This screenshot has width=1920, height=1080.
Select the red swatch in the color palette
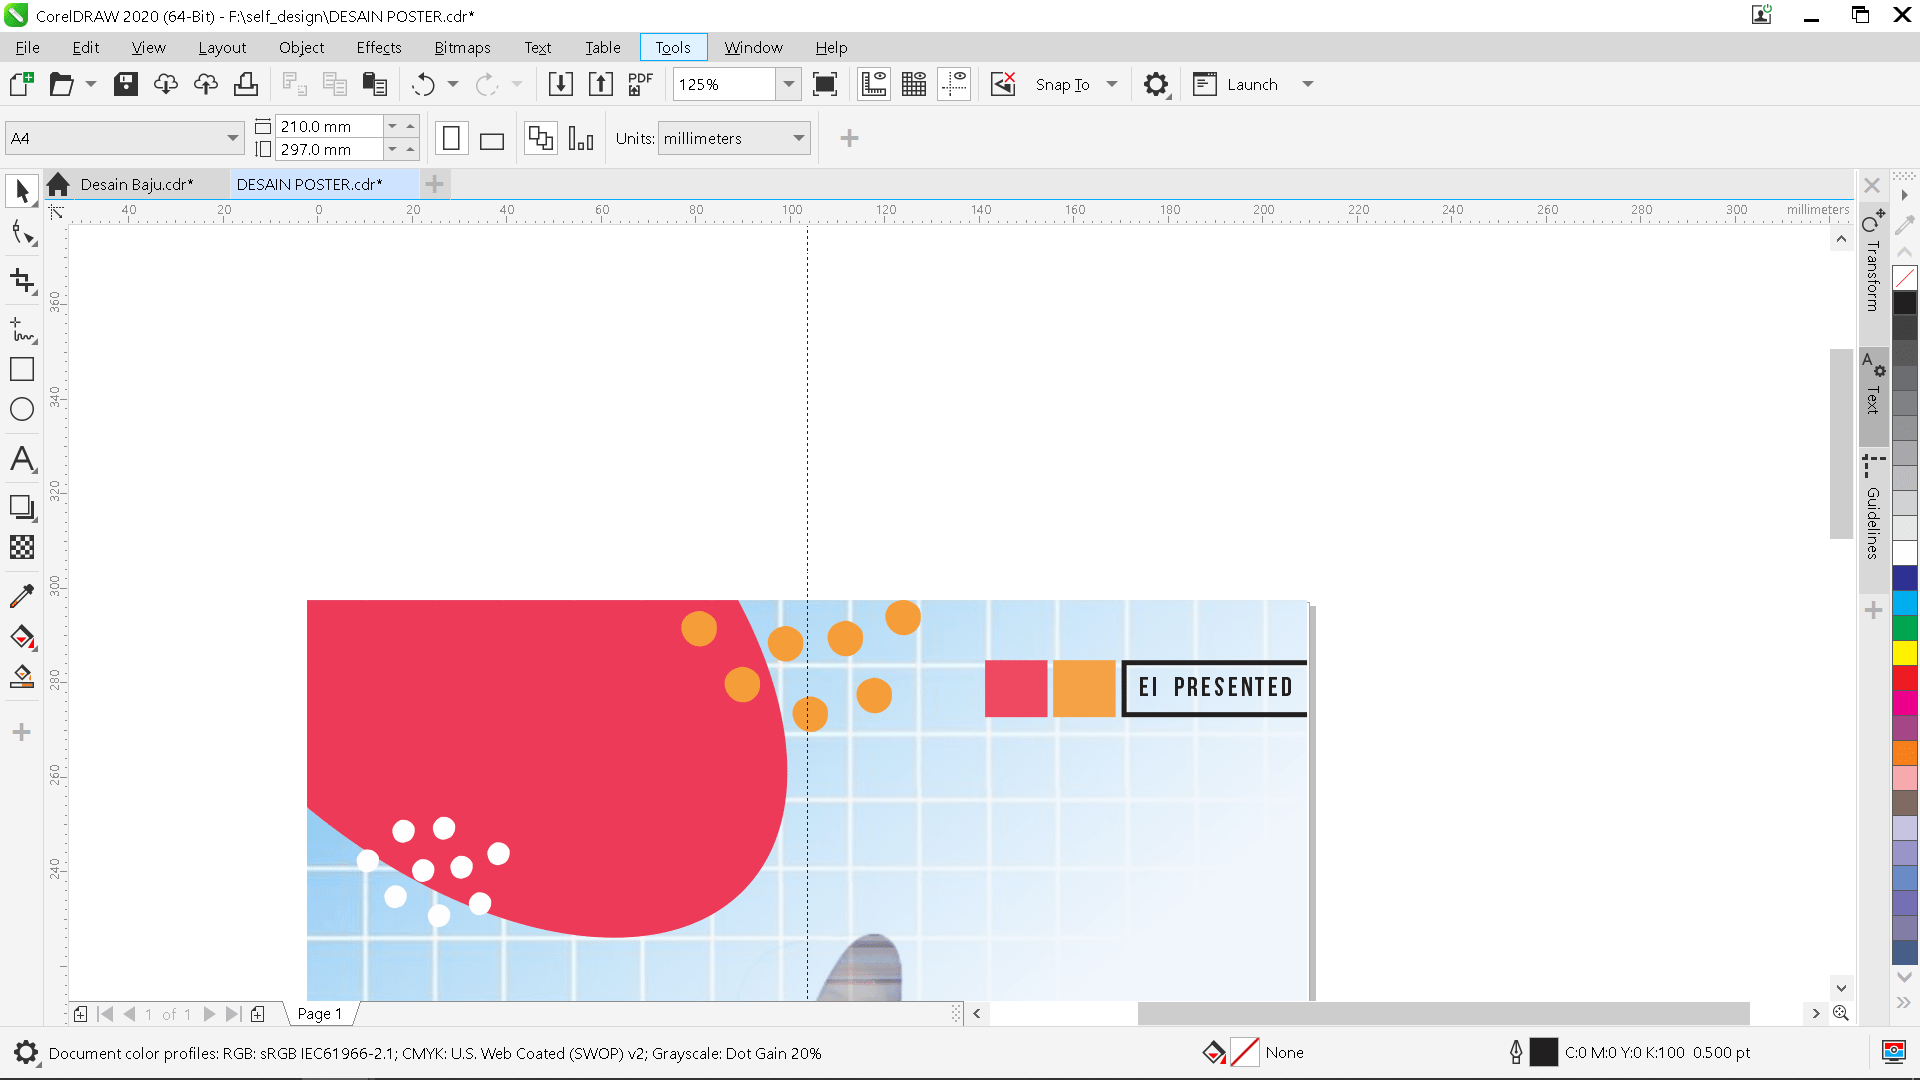click(1905, 679)
